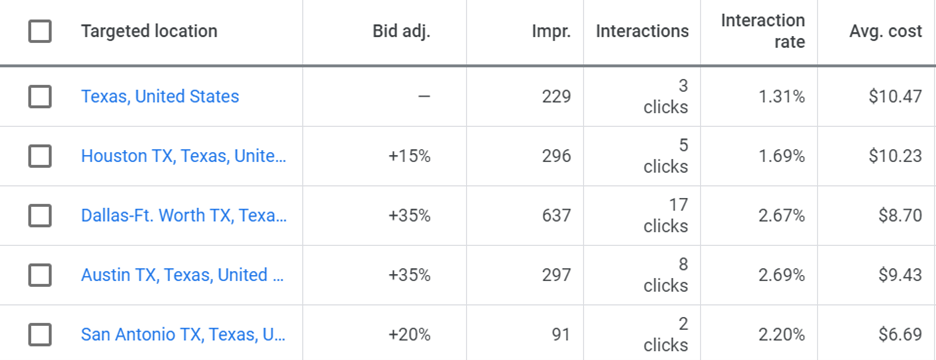This screenshot has width=936, height=360.
Task: Edit the +15% bid adjustment for Houston
Action: 410,156
